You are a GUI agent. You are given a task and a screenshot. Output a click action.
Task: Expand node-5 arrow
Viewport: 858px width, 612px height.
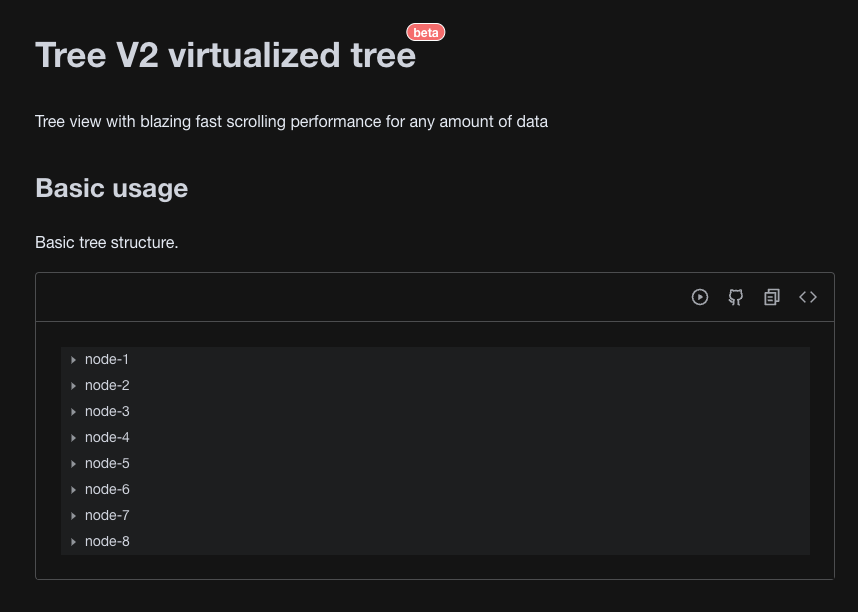tap(73, 464)
